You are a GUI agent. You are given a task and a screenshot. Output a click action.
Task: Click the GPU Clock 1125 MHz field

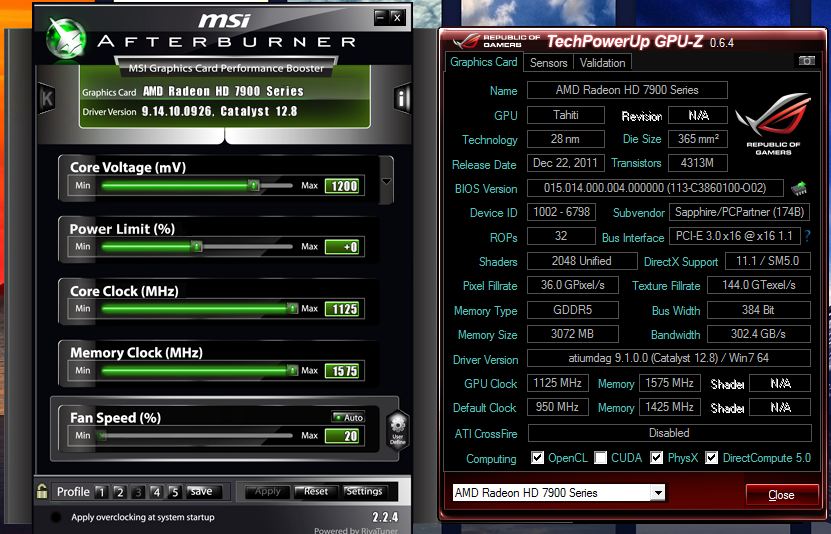558,382
